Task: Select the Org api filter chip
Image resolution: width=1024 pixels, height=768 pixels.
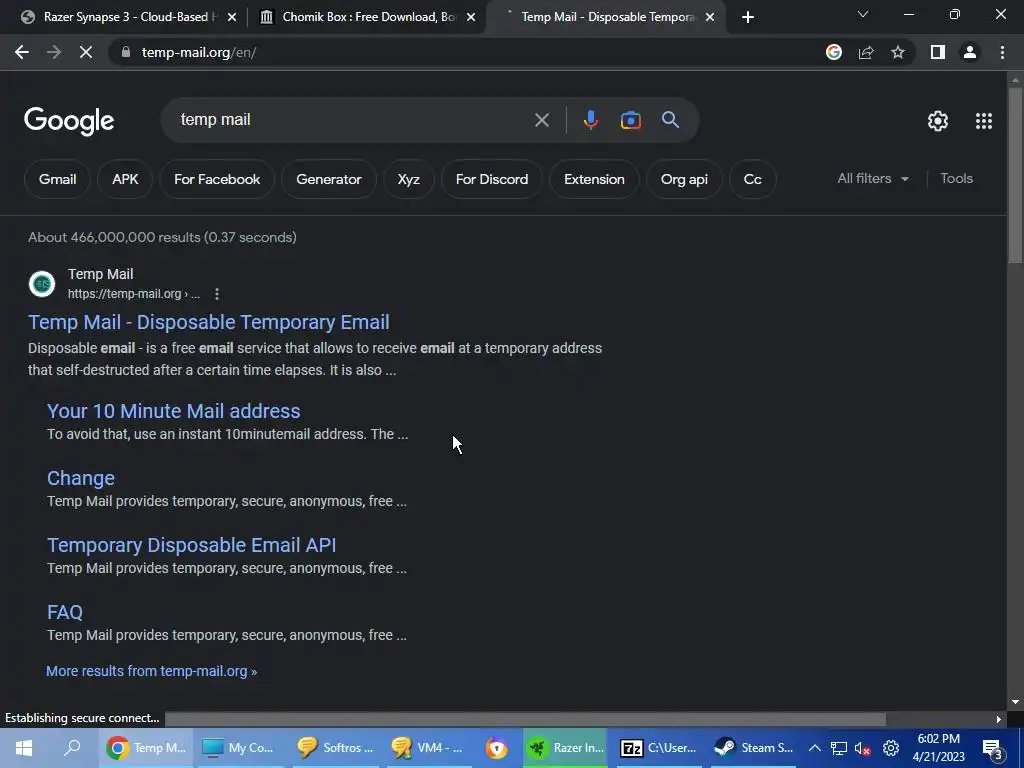Action: [x=684, y=179]
